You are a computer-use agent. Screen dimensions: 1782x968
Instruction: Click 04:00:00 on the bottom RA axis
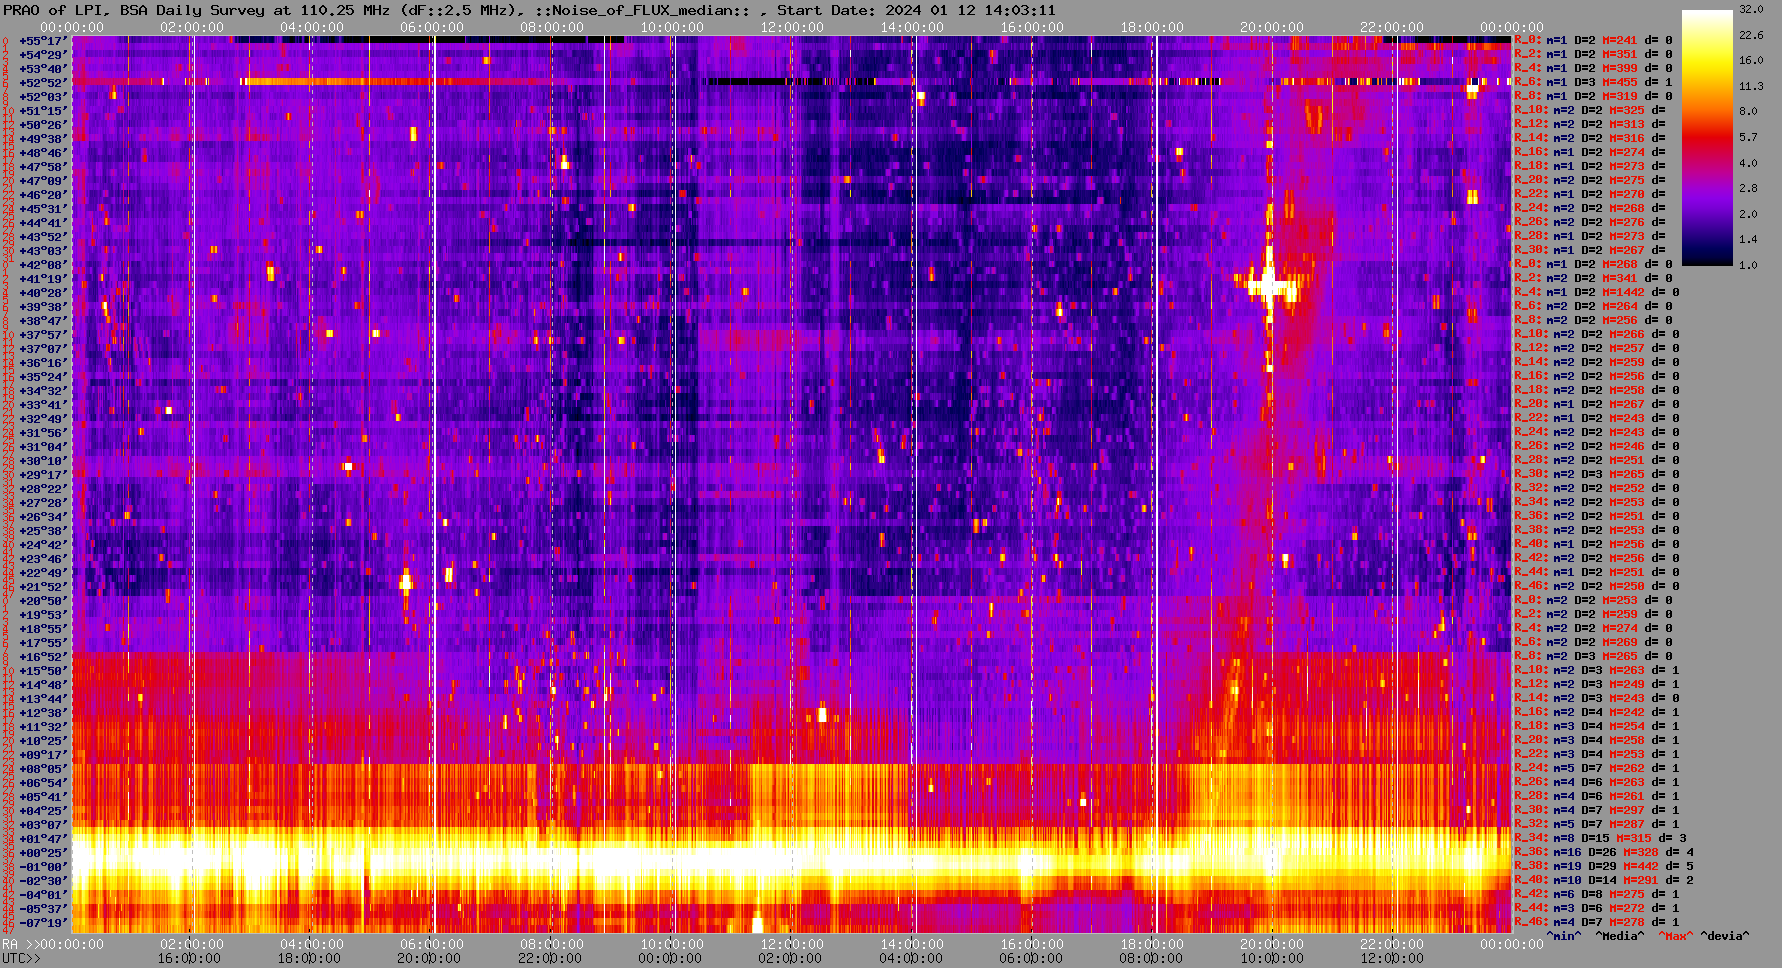click(312, 944)
